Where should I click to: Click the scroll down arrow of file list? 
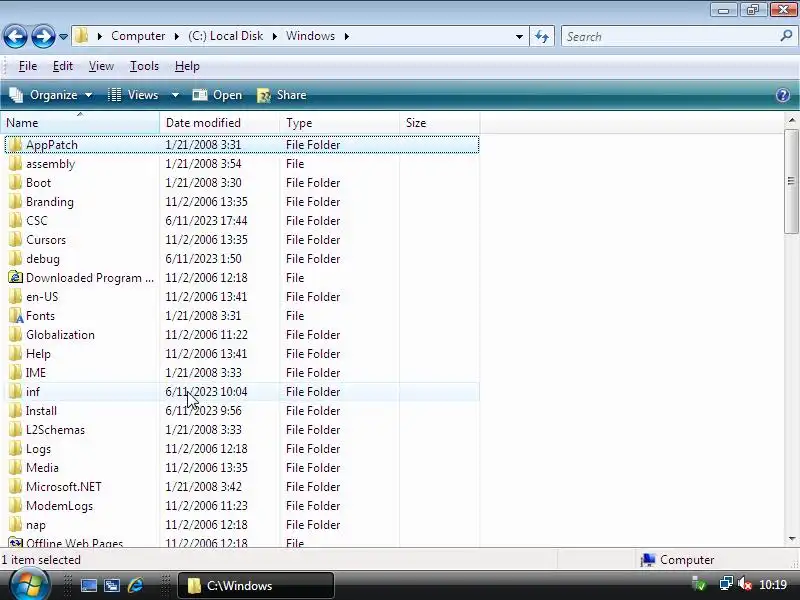tap(791, 539)
